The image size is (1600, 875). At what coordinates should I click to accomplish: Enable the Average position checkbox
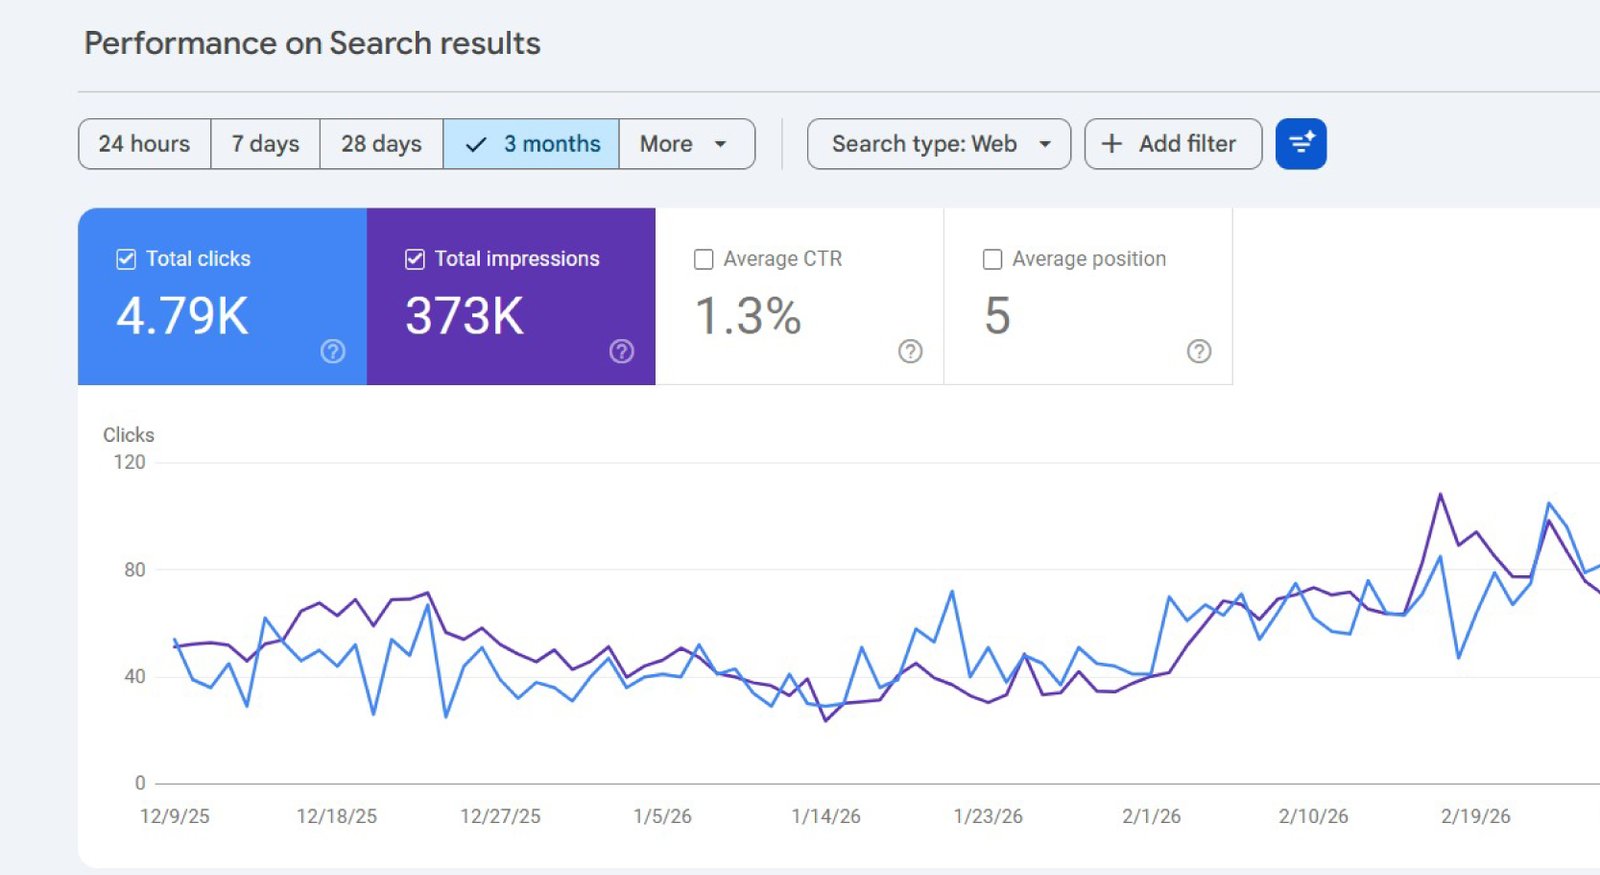tap(992, 259)
